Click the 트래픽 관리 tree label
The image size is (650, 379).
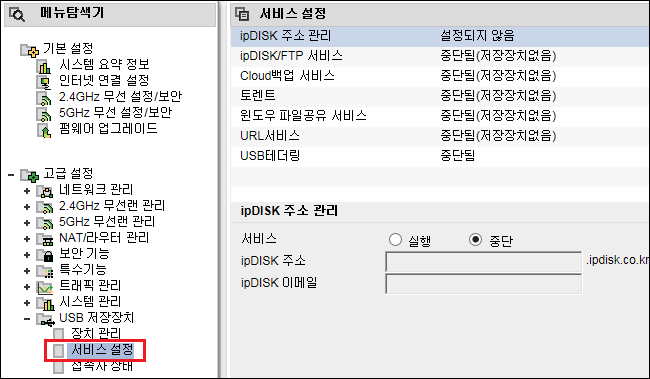point(90,285)
